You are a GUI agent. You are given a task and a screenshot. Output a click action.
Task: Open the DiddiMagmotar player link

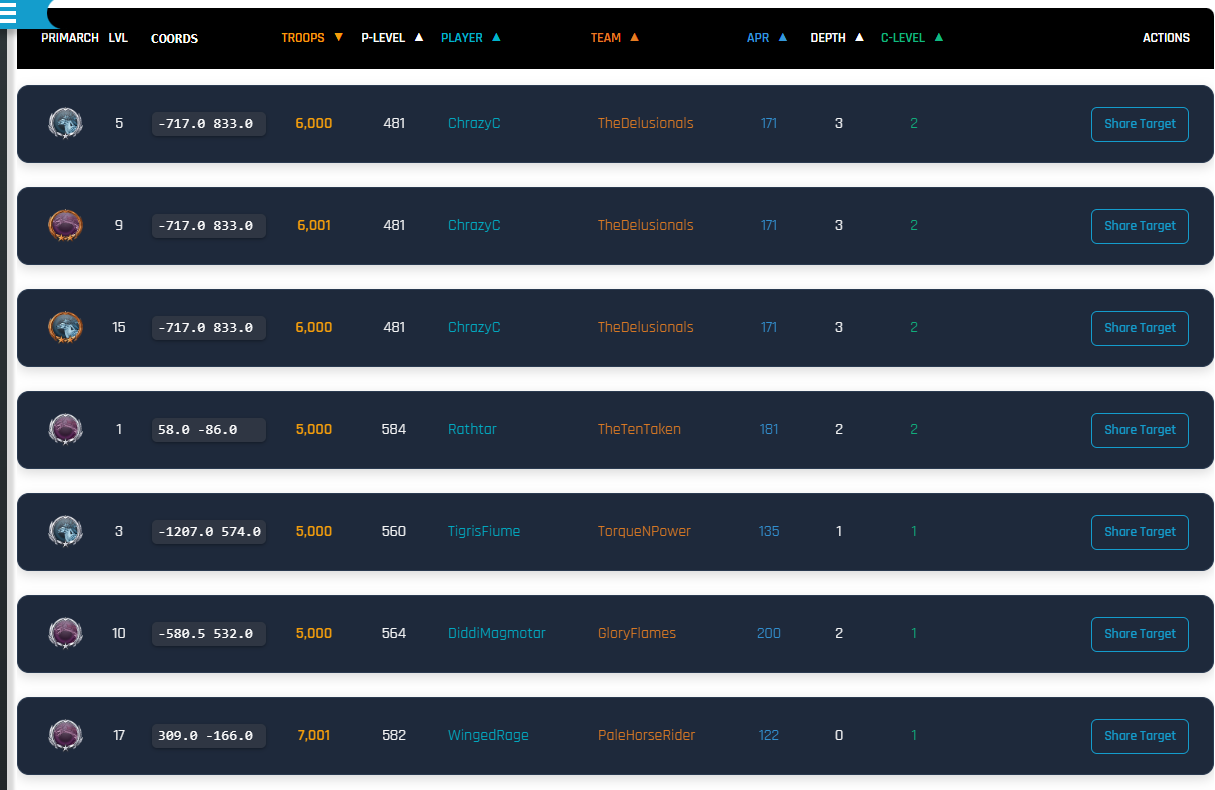coord(497,634)
